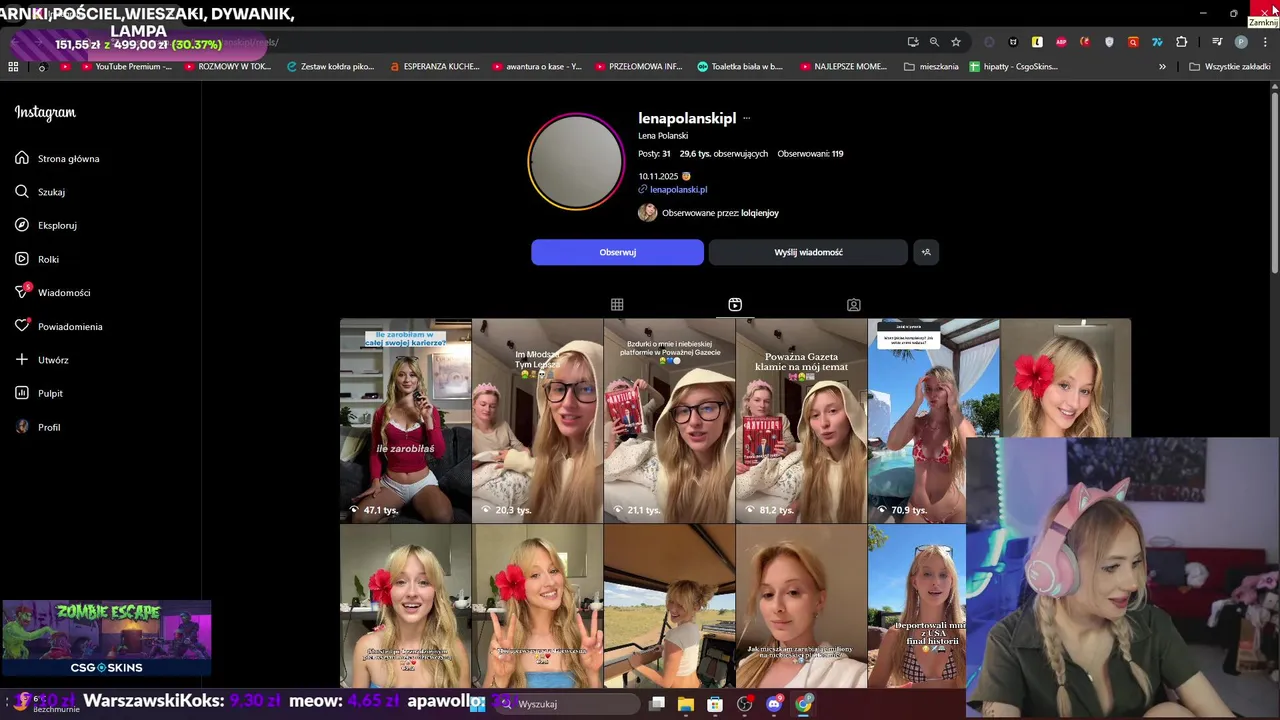Viewport: 1280px width, 720px height.
Task: View the 29,6 tys. obserwujących followers
Action: click(724, 154)
